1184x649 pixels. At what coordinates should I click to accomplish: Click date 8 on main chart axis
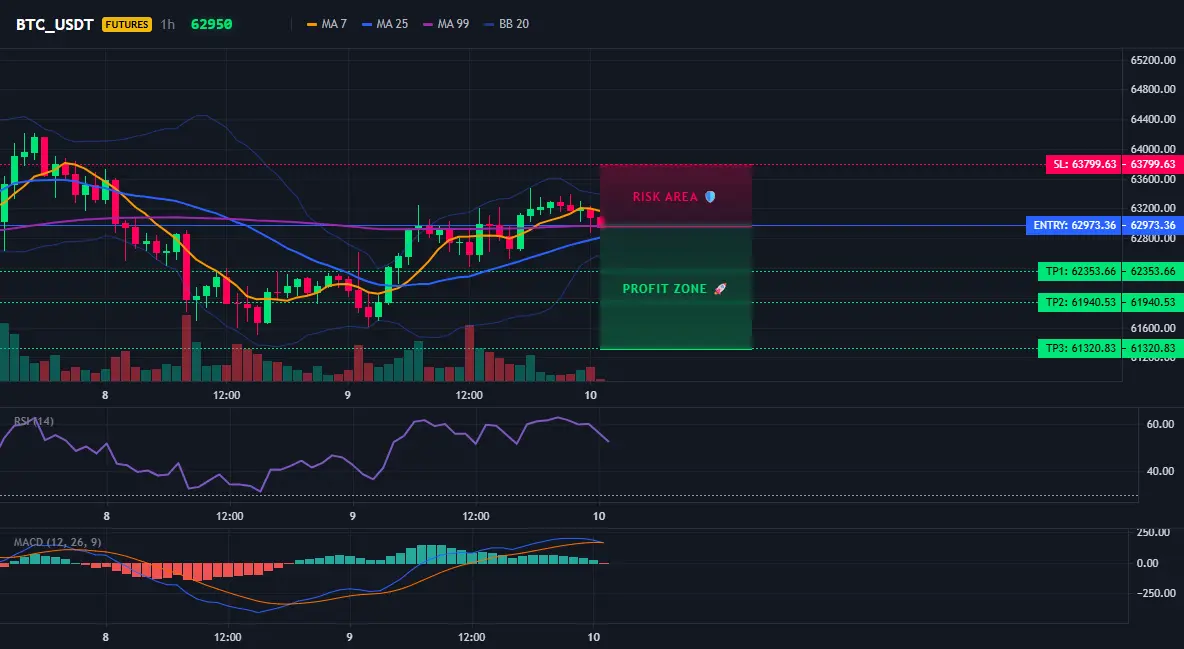pyautogui.click(x=105, y=395)
